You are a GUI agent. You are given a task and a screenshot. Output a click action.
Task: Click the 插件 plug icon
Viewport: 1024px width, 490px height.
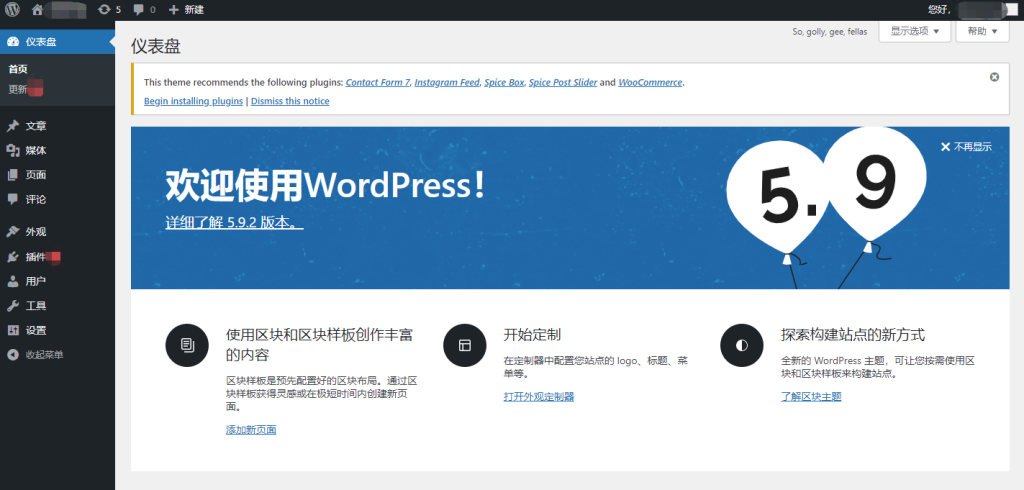point(12,257)
